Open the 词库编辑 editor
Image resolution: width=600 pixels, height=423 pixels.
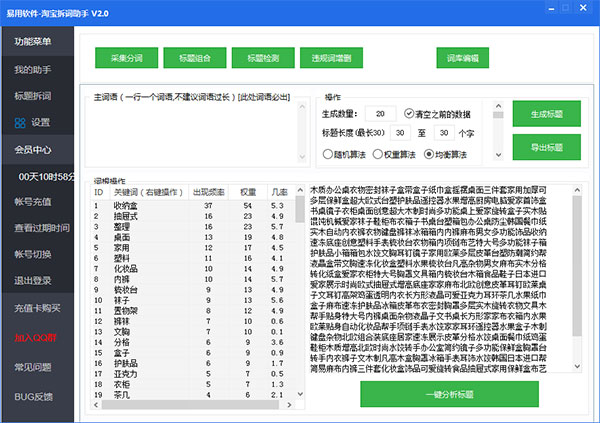tap(463, 58)
